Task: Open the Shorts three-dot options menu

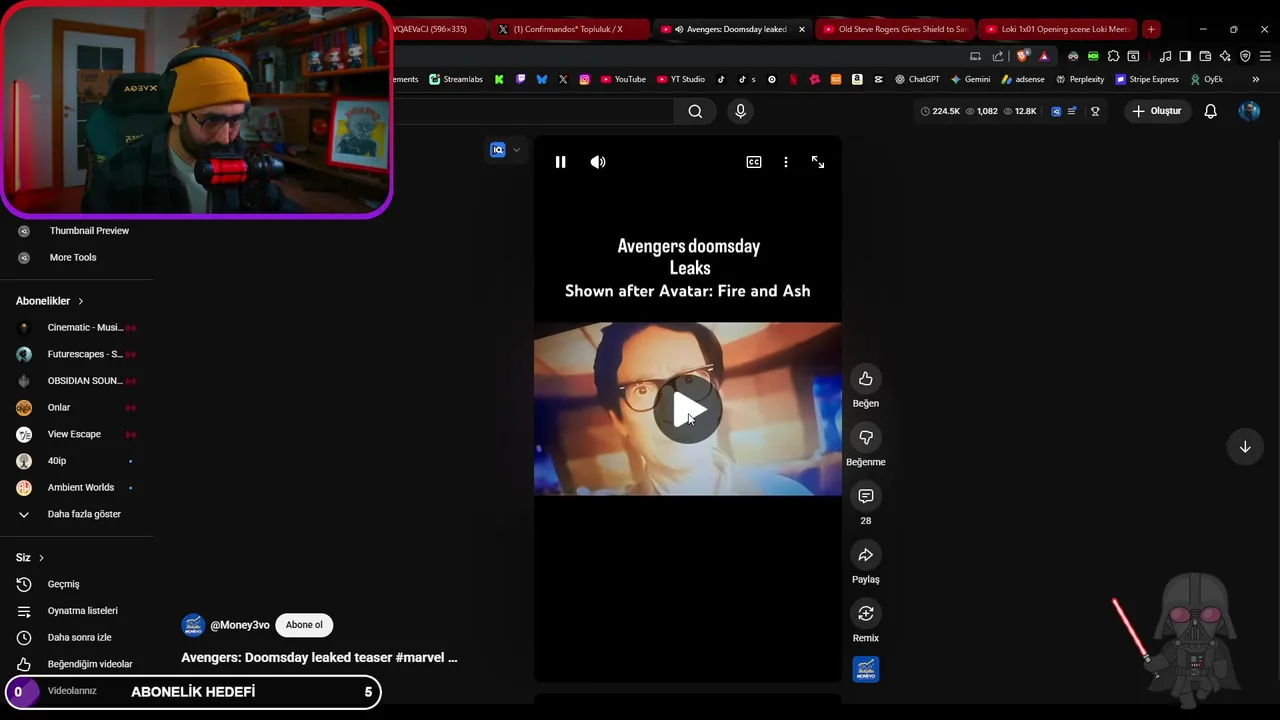Action: (786, 162)
